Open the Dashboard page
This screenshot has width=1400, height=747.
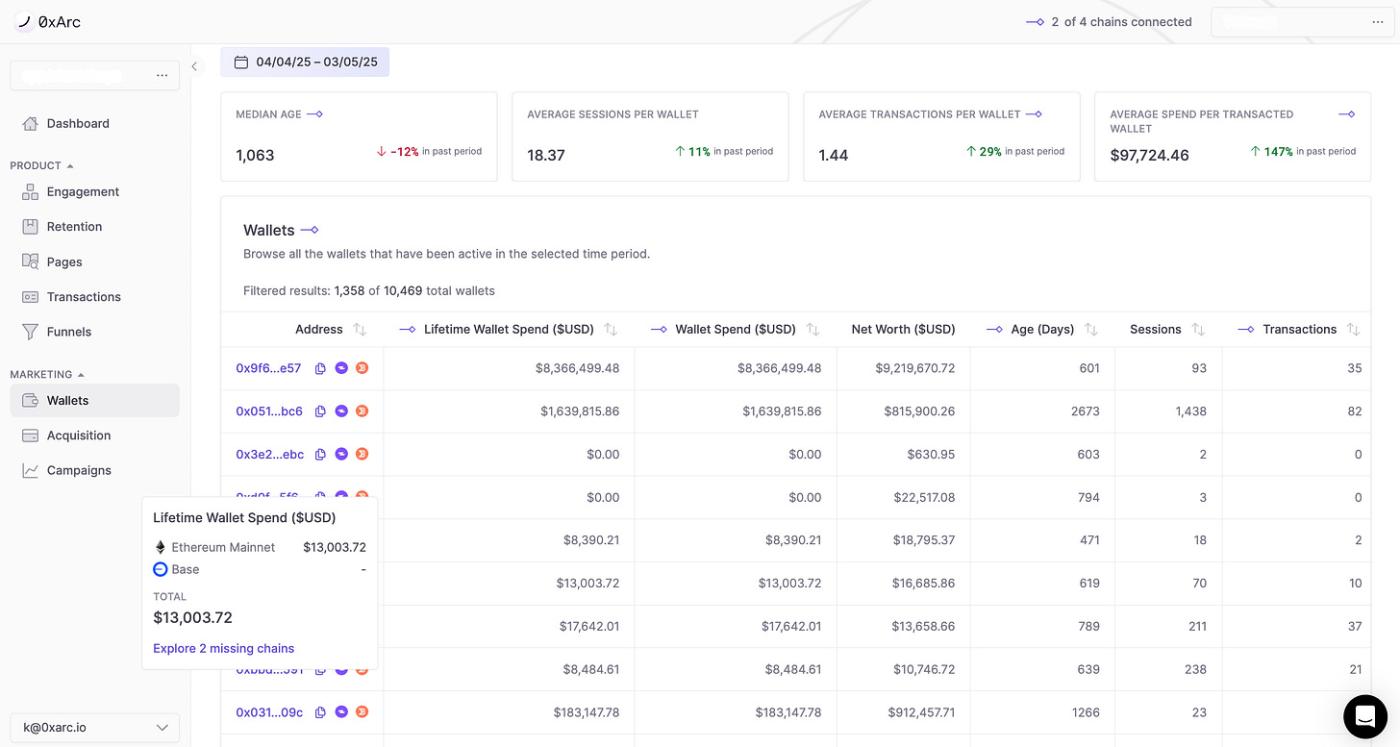pyautogui.click(x=78, y=124)
